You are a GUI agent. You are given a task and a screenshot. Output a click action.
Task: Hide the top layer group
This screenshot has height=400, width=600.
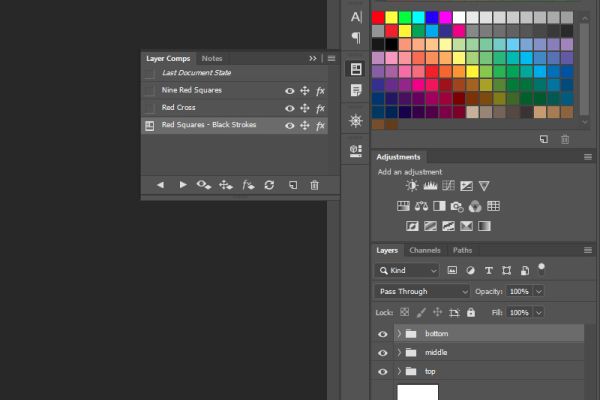click(383, 372)
